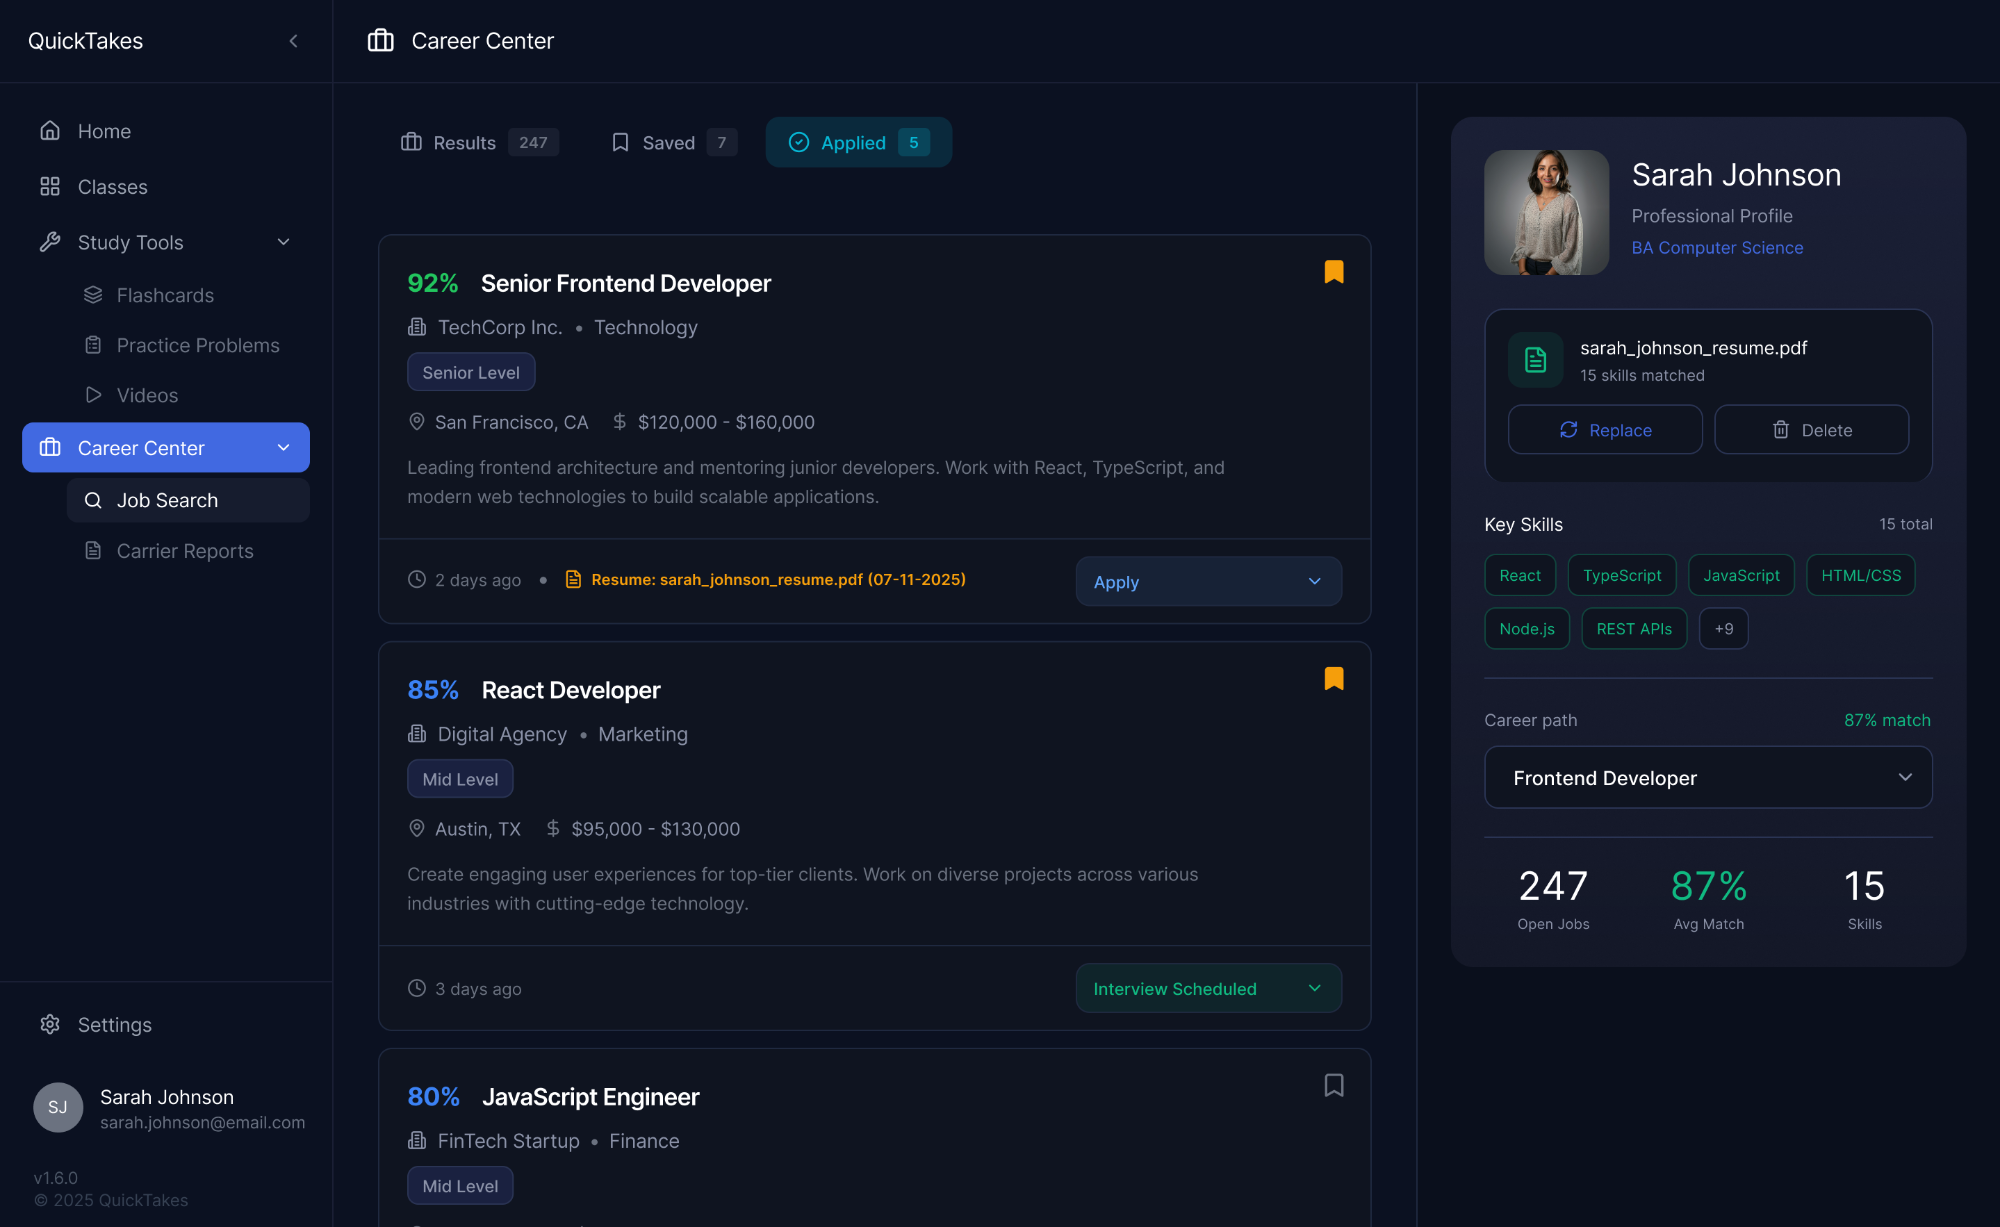Click the Videos play icon

[93, 395]
